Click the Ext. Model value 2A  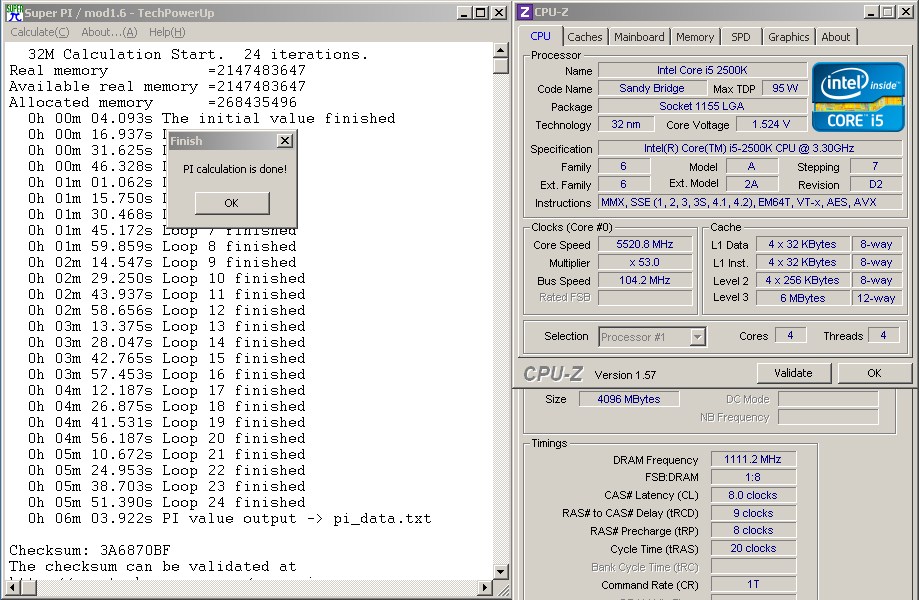751,185
